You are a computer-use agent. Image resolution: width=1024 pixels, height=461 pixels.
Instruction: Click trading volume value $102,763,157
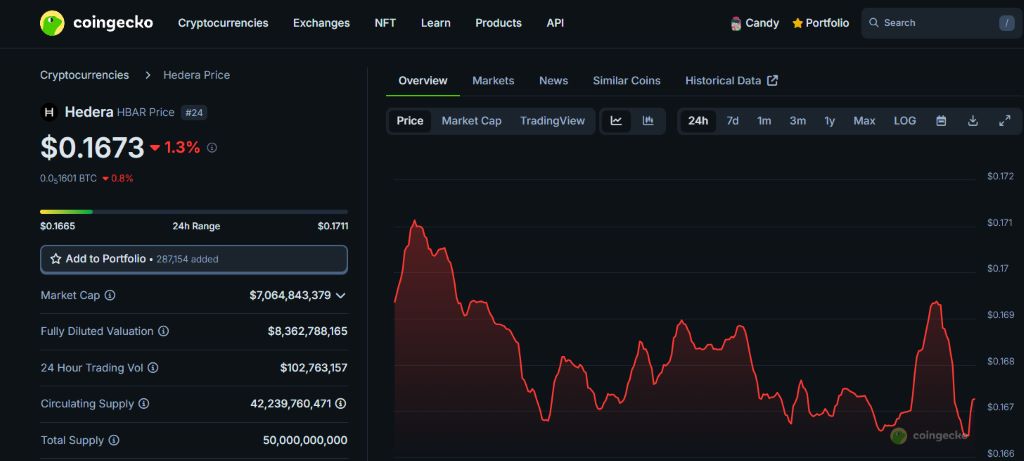pos(313,368)
